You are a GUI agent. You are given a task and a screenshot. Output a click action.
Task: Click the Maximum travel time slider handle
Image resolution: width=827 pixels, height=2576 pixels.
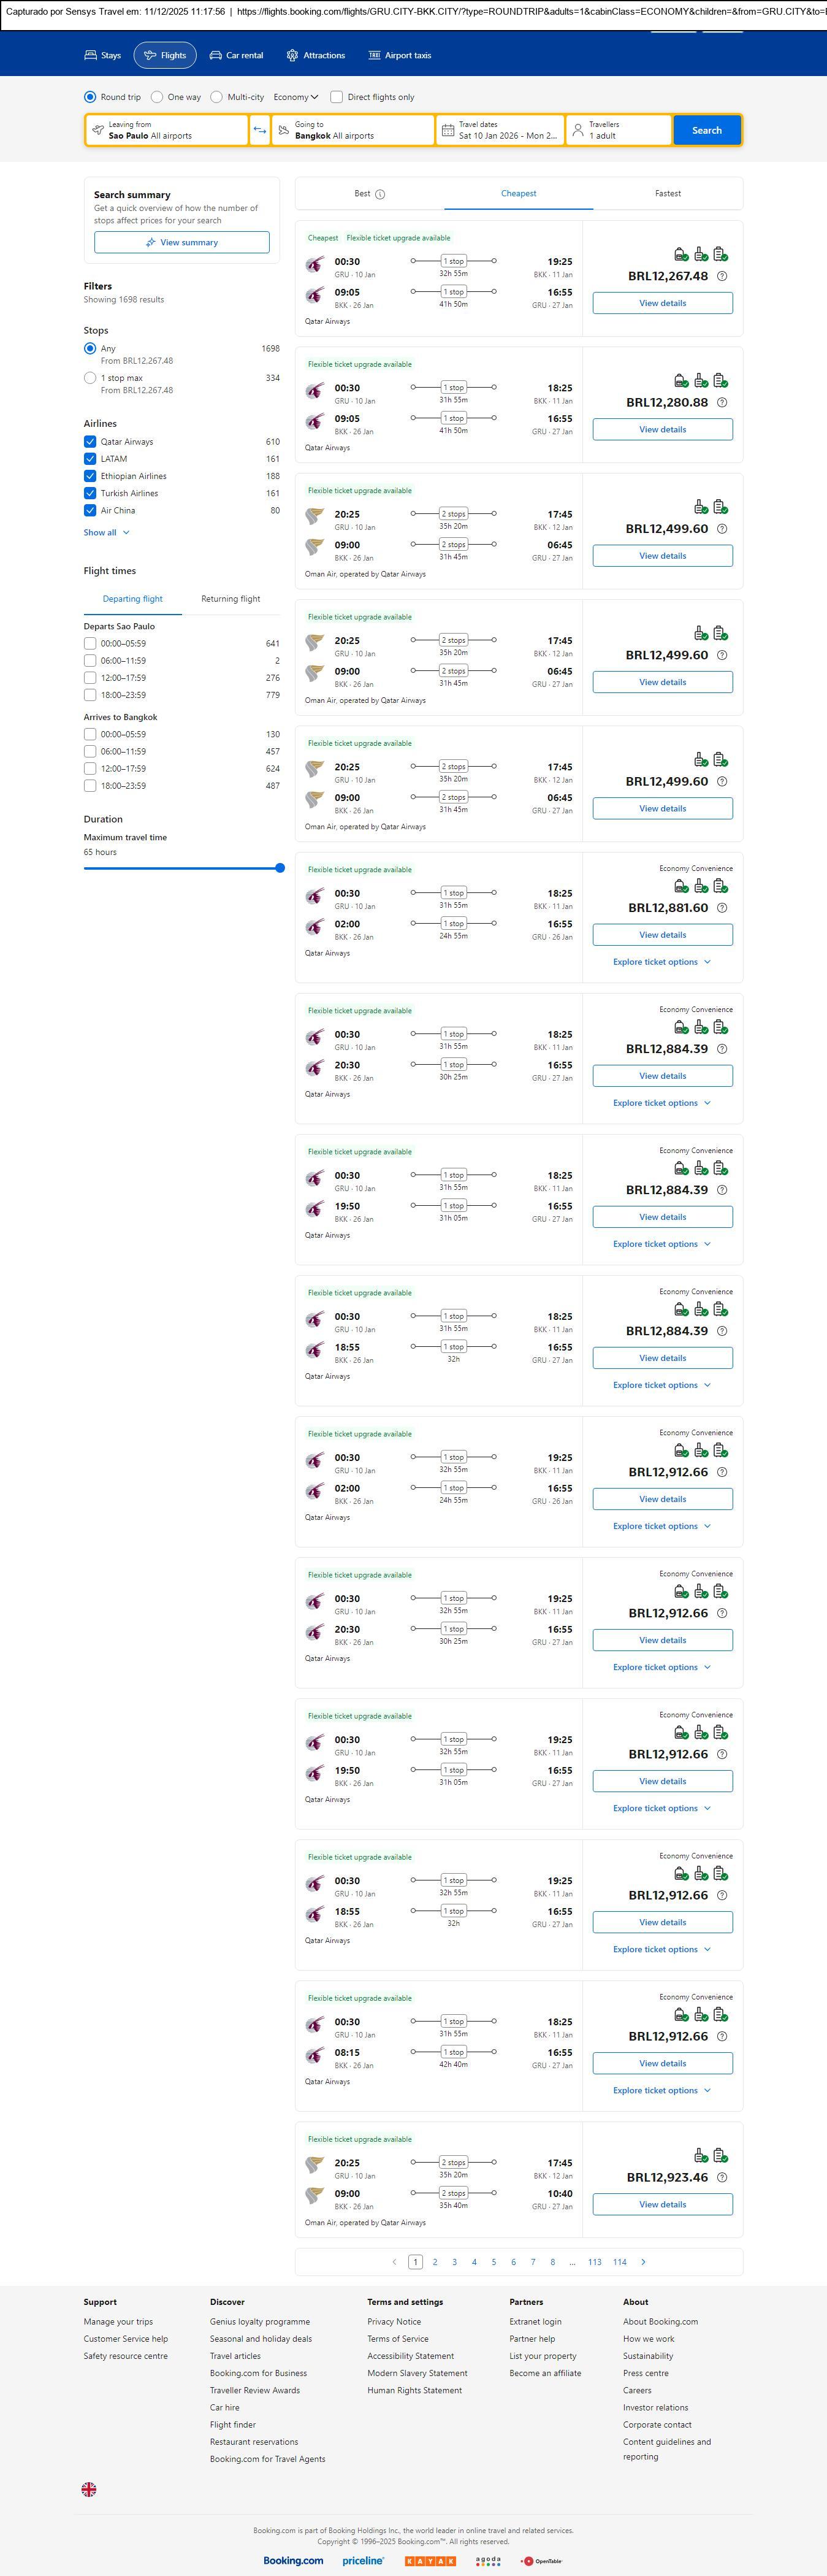(x=280, y=868)
